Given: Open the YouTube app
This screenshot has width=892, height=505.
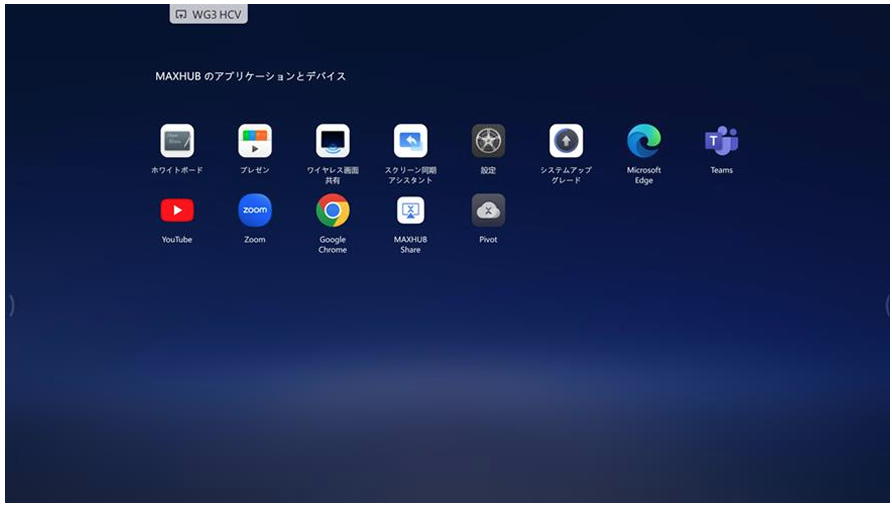Looking at the screenshot, I should click(177, 210).
